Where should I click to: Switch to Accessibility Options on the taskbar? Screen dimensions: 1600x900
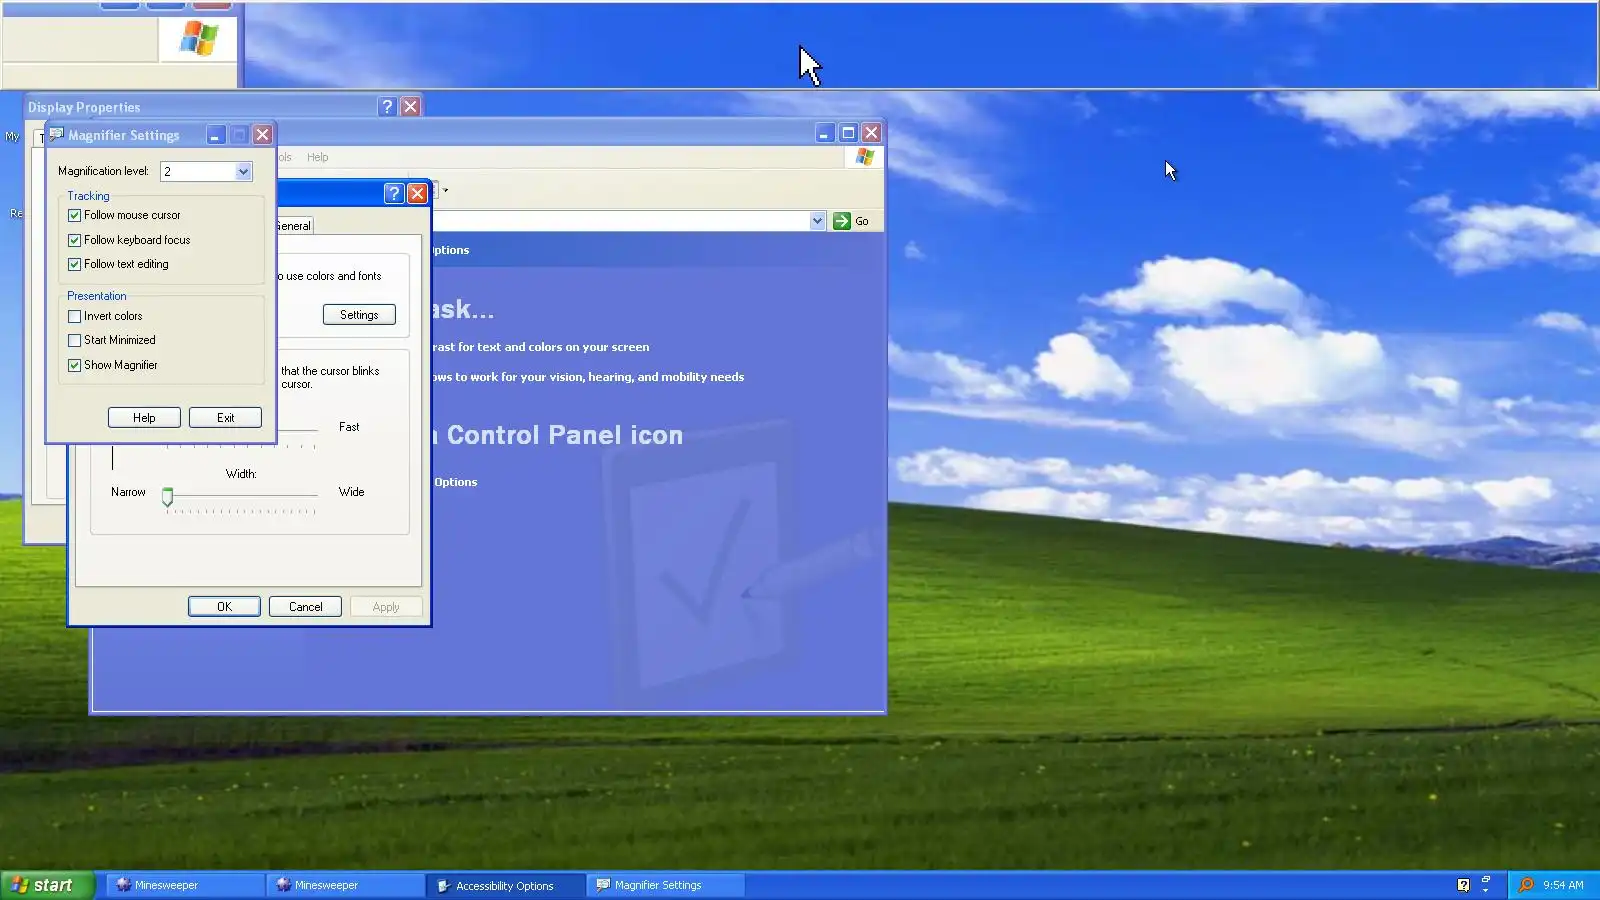click(505, 885)
